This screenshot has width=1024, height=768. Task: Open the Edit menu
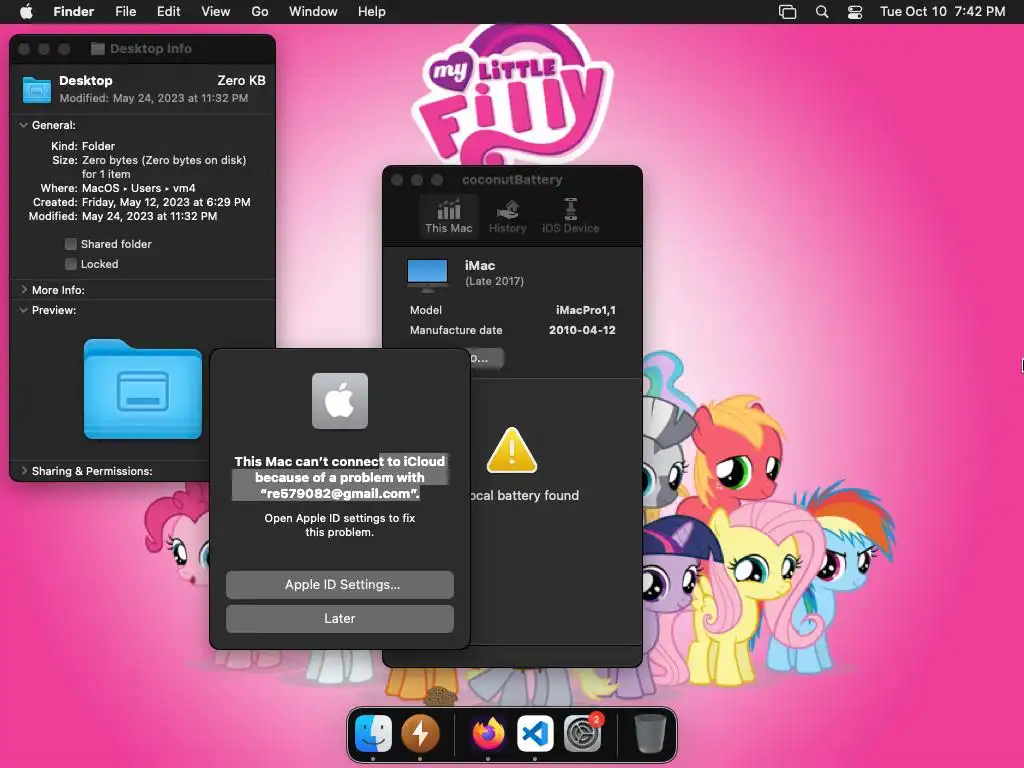pyautogui.click(x=168, y=11)
